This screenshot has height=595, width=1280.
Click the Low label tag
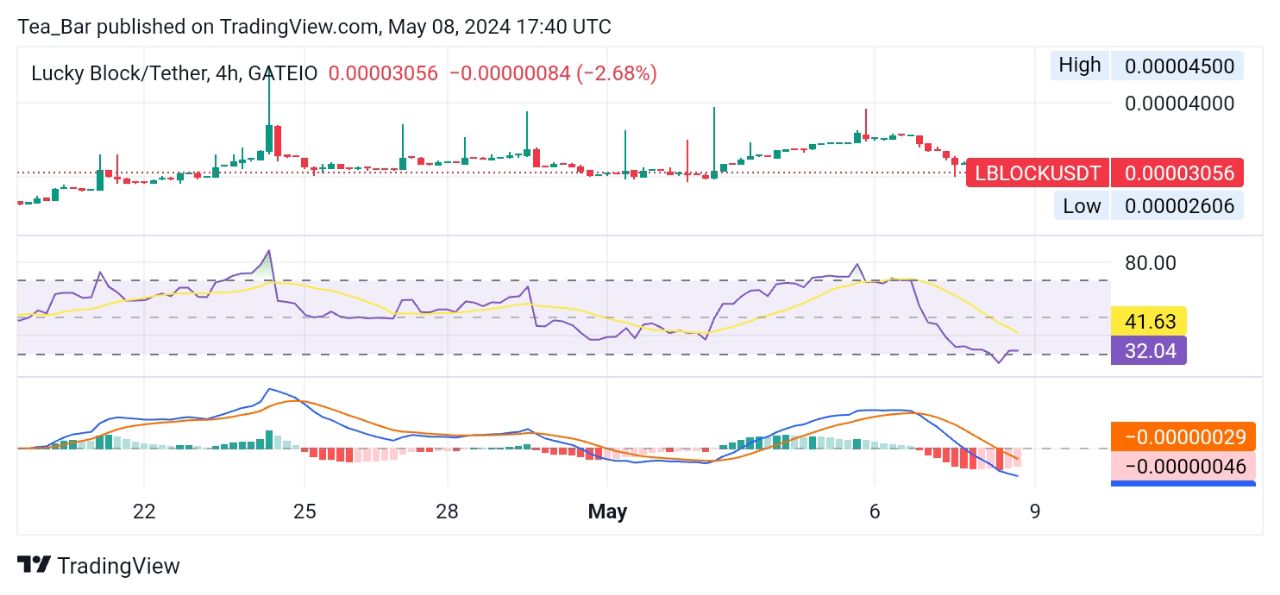(x=1081, y=206)
